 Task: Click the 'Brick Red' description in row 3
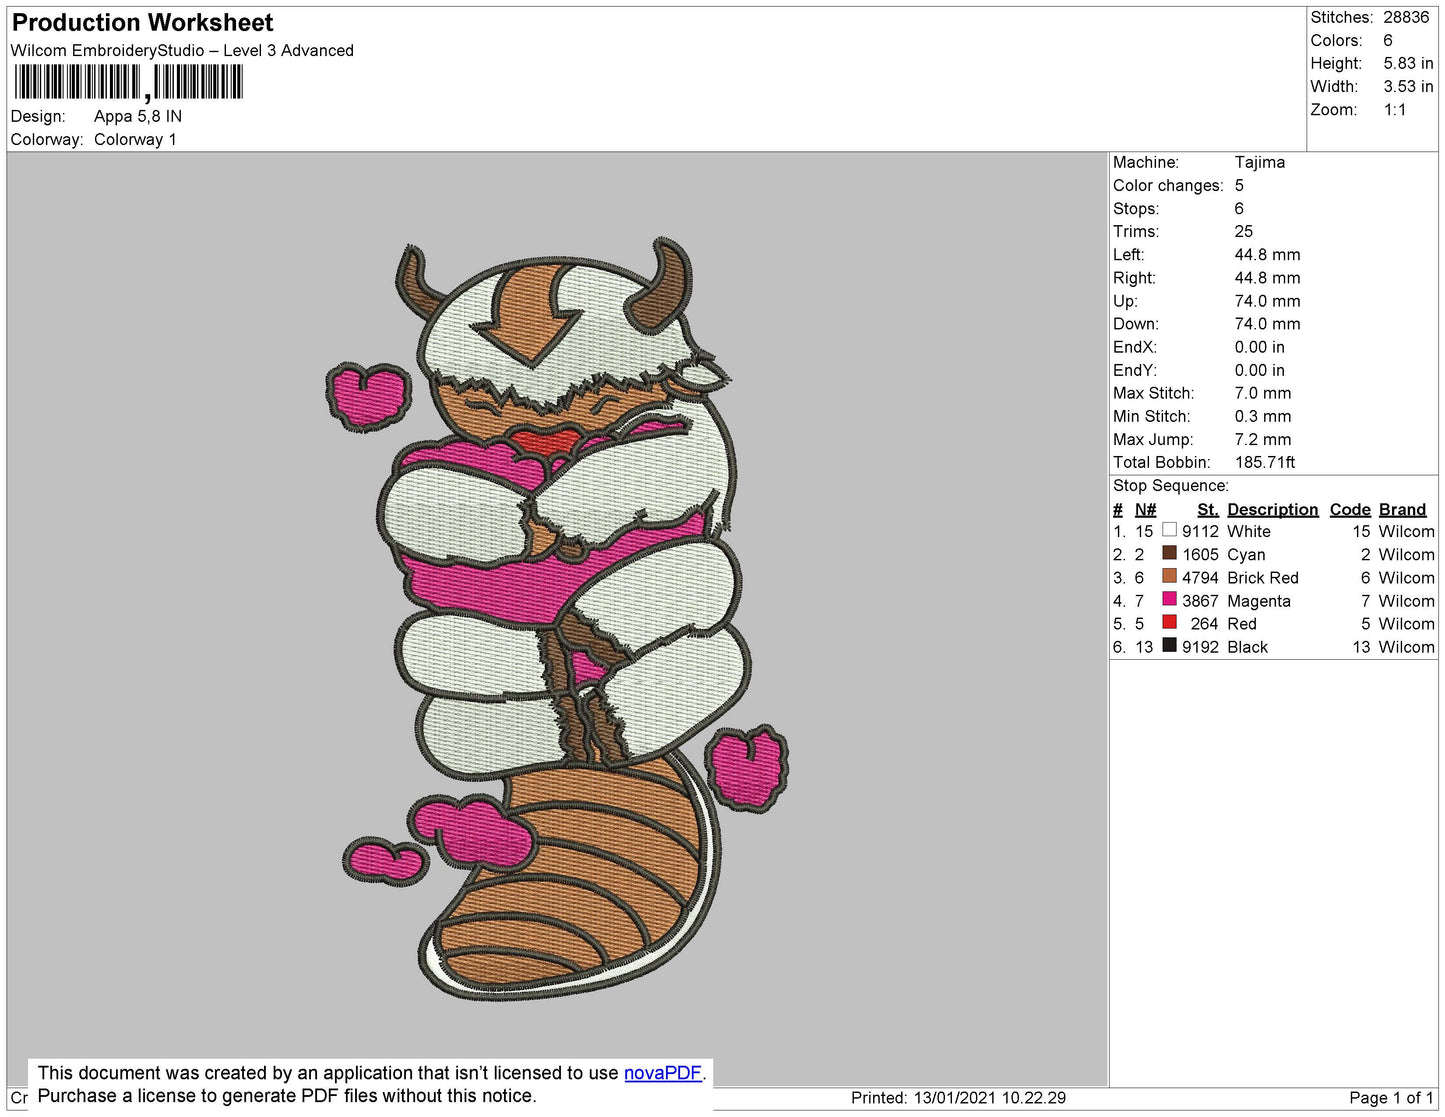pos(1263,578)
